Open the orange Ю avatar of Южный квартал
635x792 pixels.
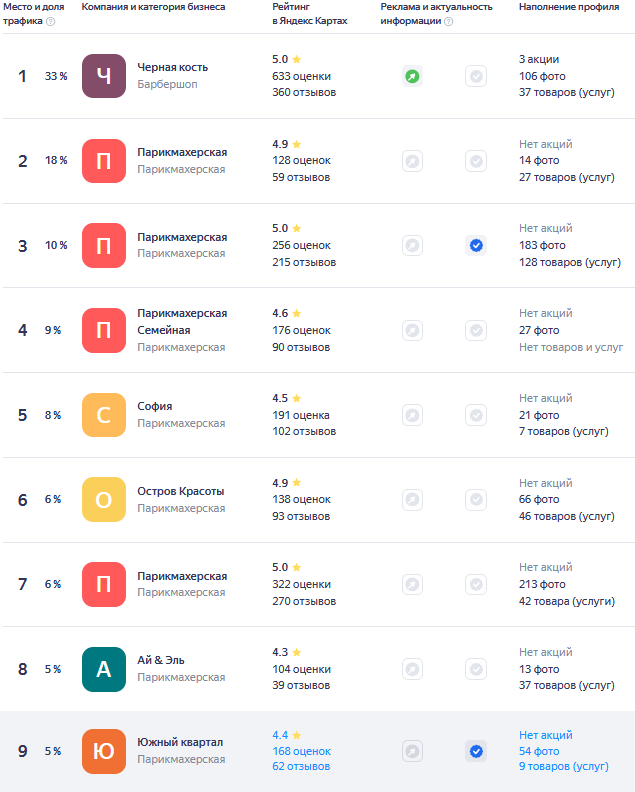[104, 751]
